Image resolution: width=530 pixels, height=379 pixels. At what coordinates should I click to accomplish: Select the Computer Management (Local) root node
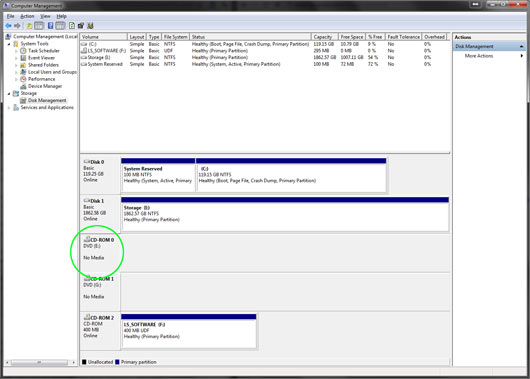(x=45, y=37)
